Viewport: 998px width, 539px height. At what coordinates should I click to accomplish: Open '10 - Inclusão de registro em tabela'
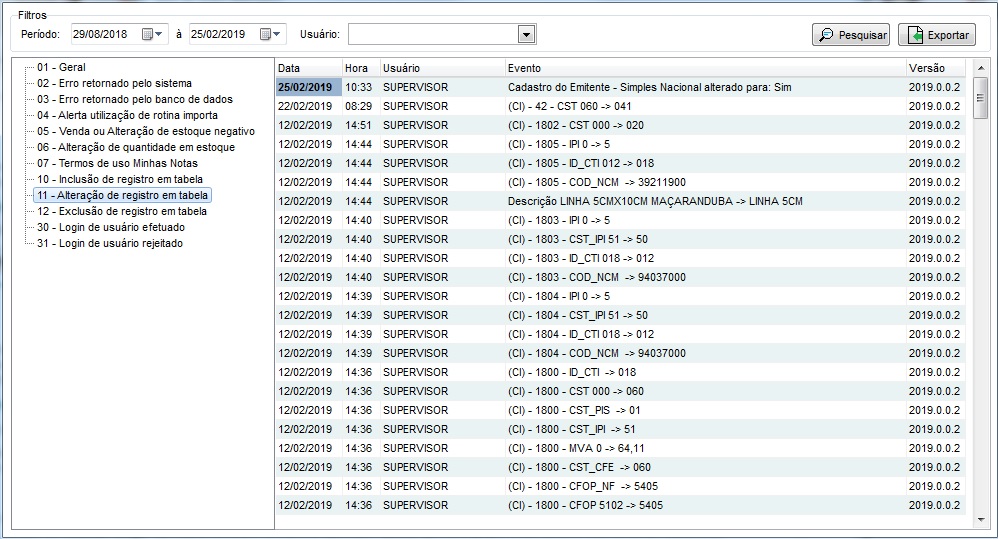tap(120, 180)
